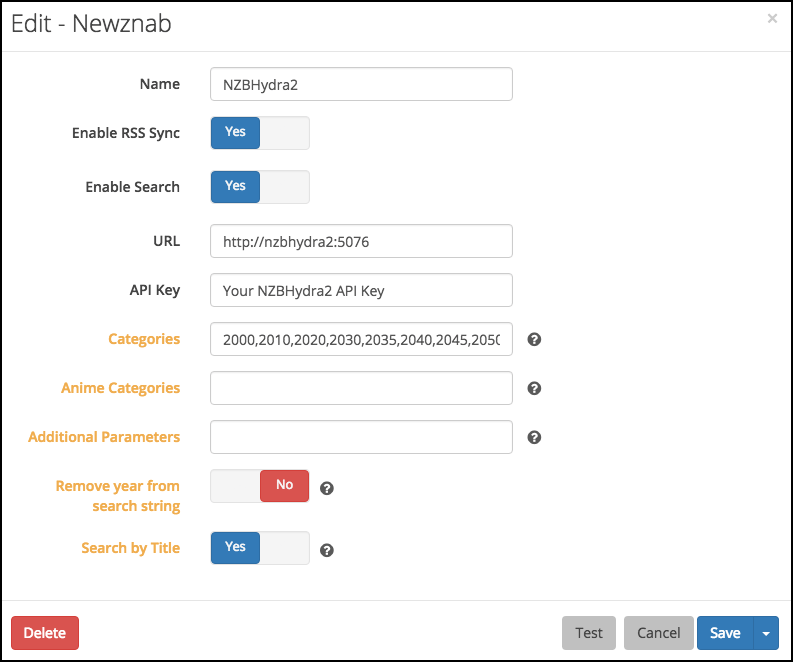The width and height of the screenshot is (793, 662).
Task: Open the Additional Parameters help tooltip icon
Action: point(534,437)
